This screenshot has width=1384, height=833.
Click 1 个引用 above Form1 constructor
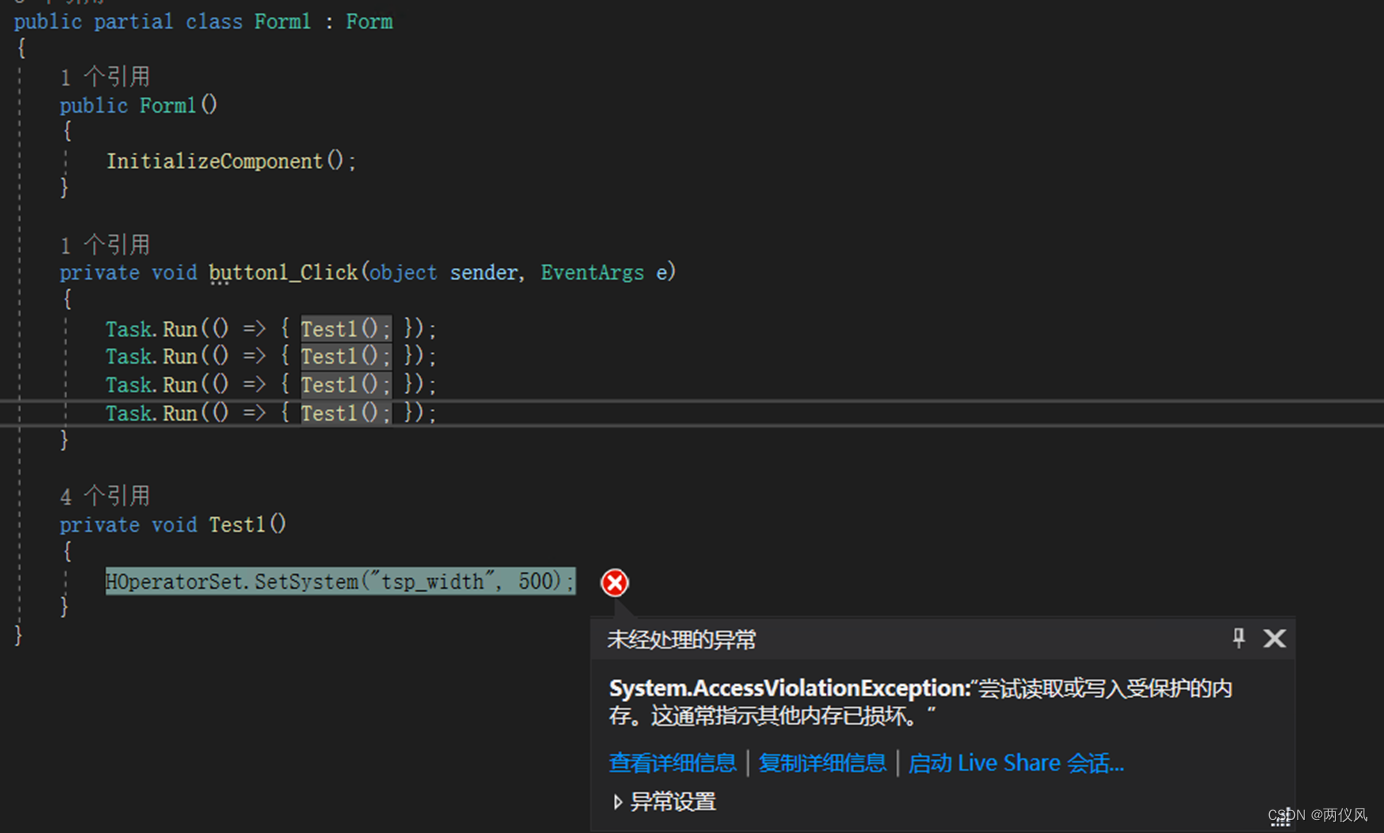point(105,77)
